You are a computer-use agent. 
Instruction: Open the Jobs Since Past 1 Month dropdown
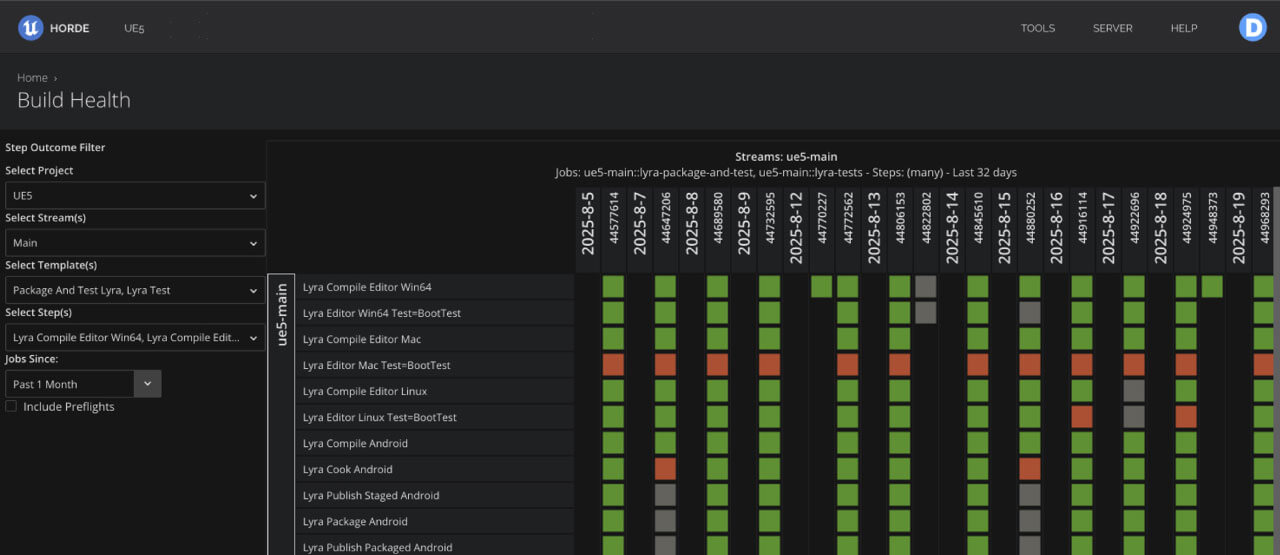[83, 384]
